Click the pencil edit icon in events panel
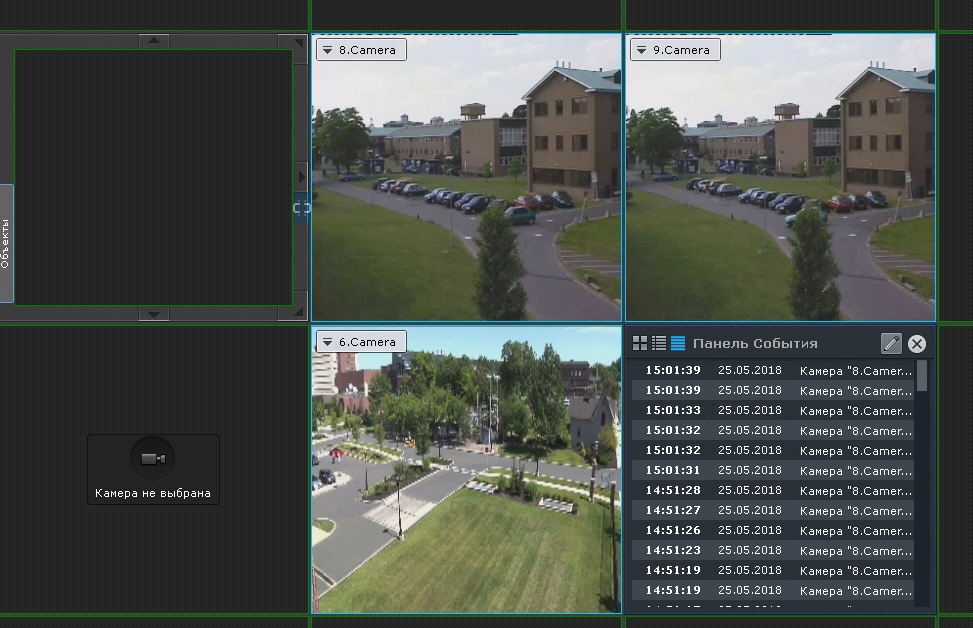Image resolution: width=973 pixels, height=628 pixels. coord(891,344)
